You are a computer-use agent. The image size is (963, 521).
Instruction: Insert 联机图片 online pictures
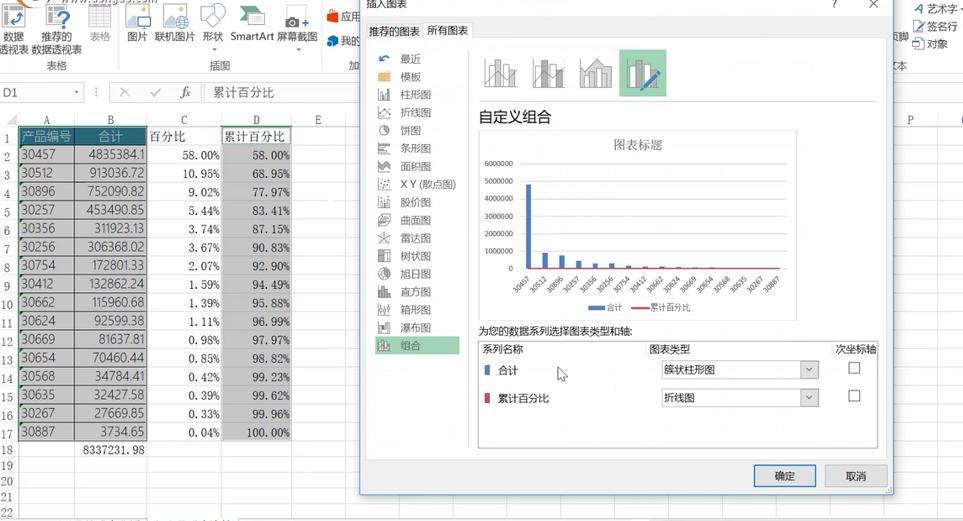point(175,23)
